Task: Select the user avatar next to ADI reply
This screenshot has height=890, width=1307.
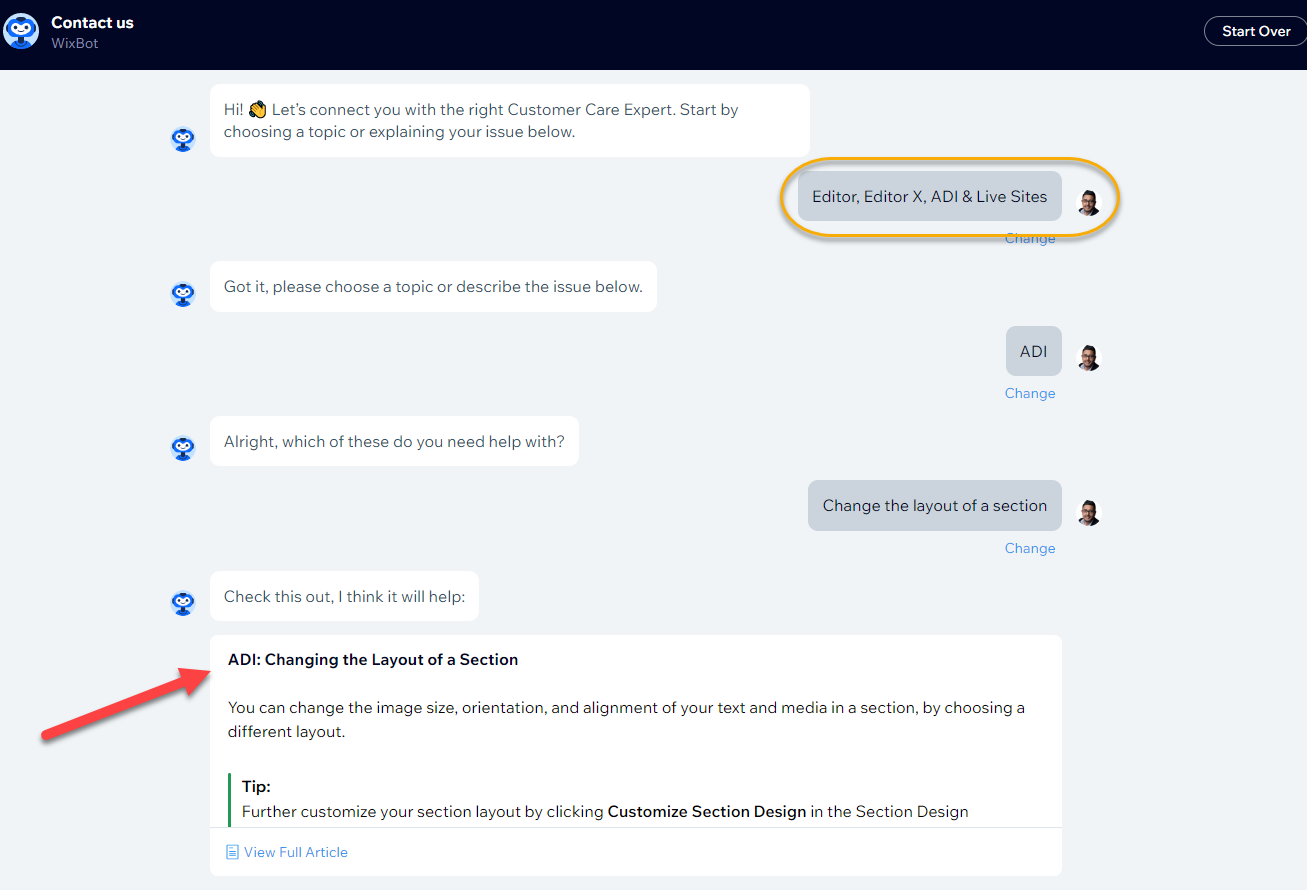Action: (x=1088, y=356)
